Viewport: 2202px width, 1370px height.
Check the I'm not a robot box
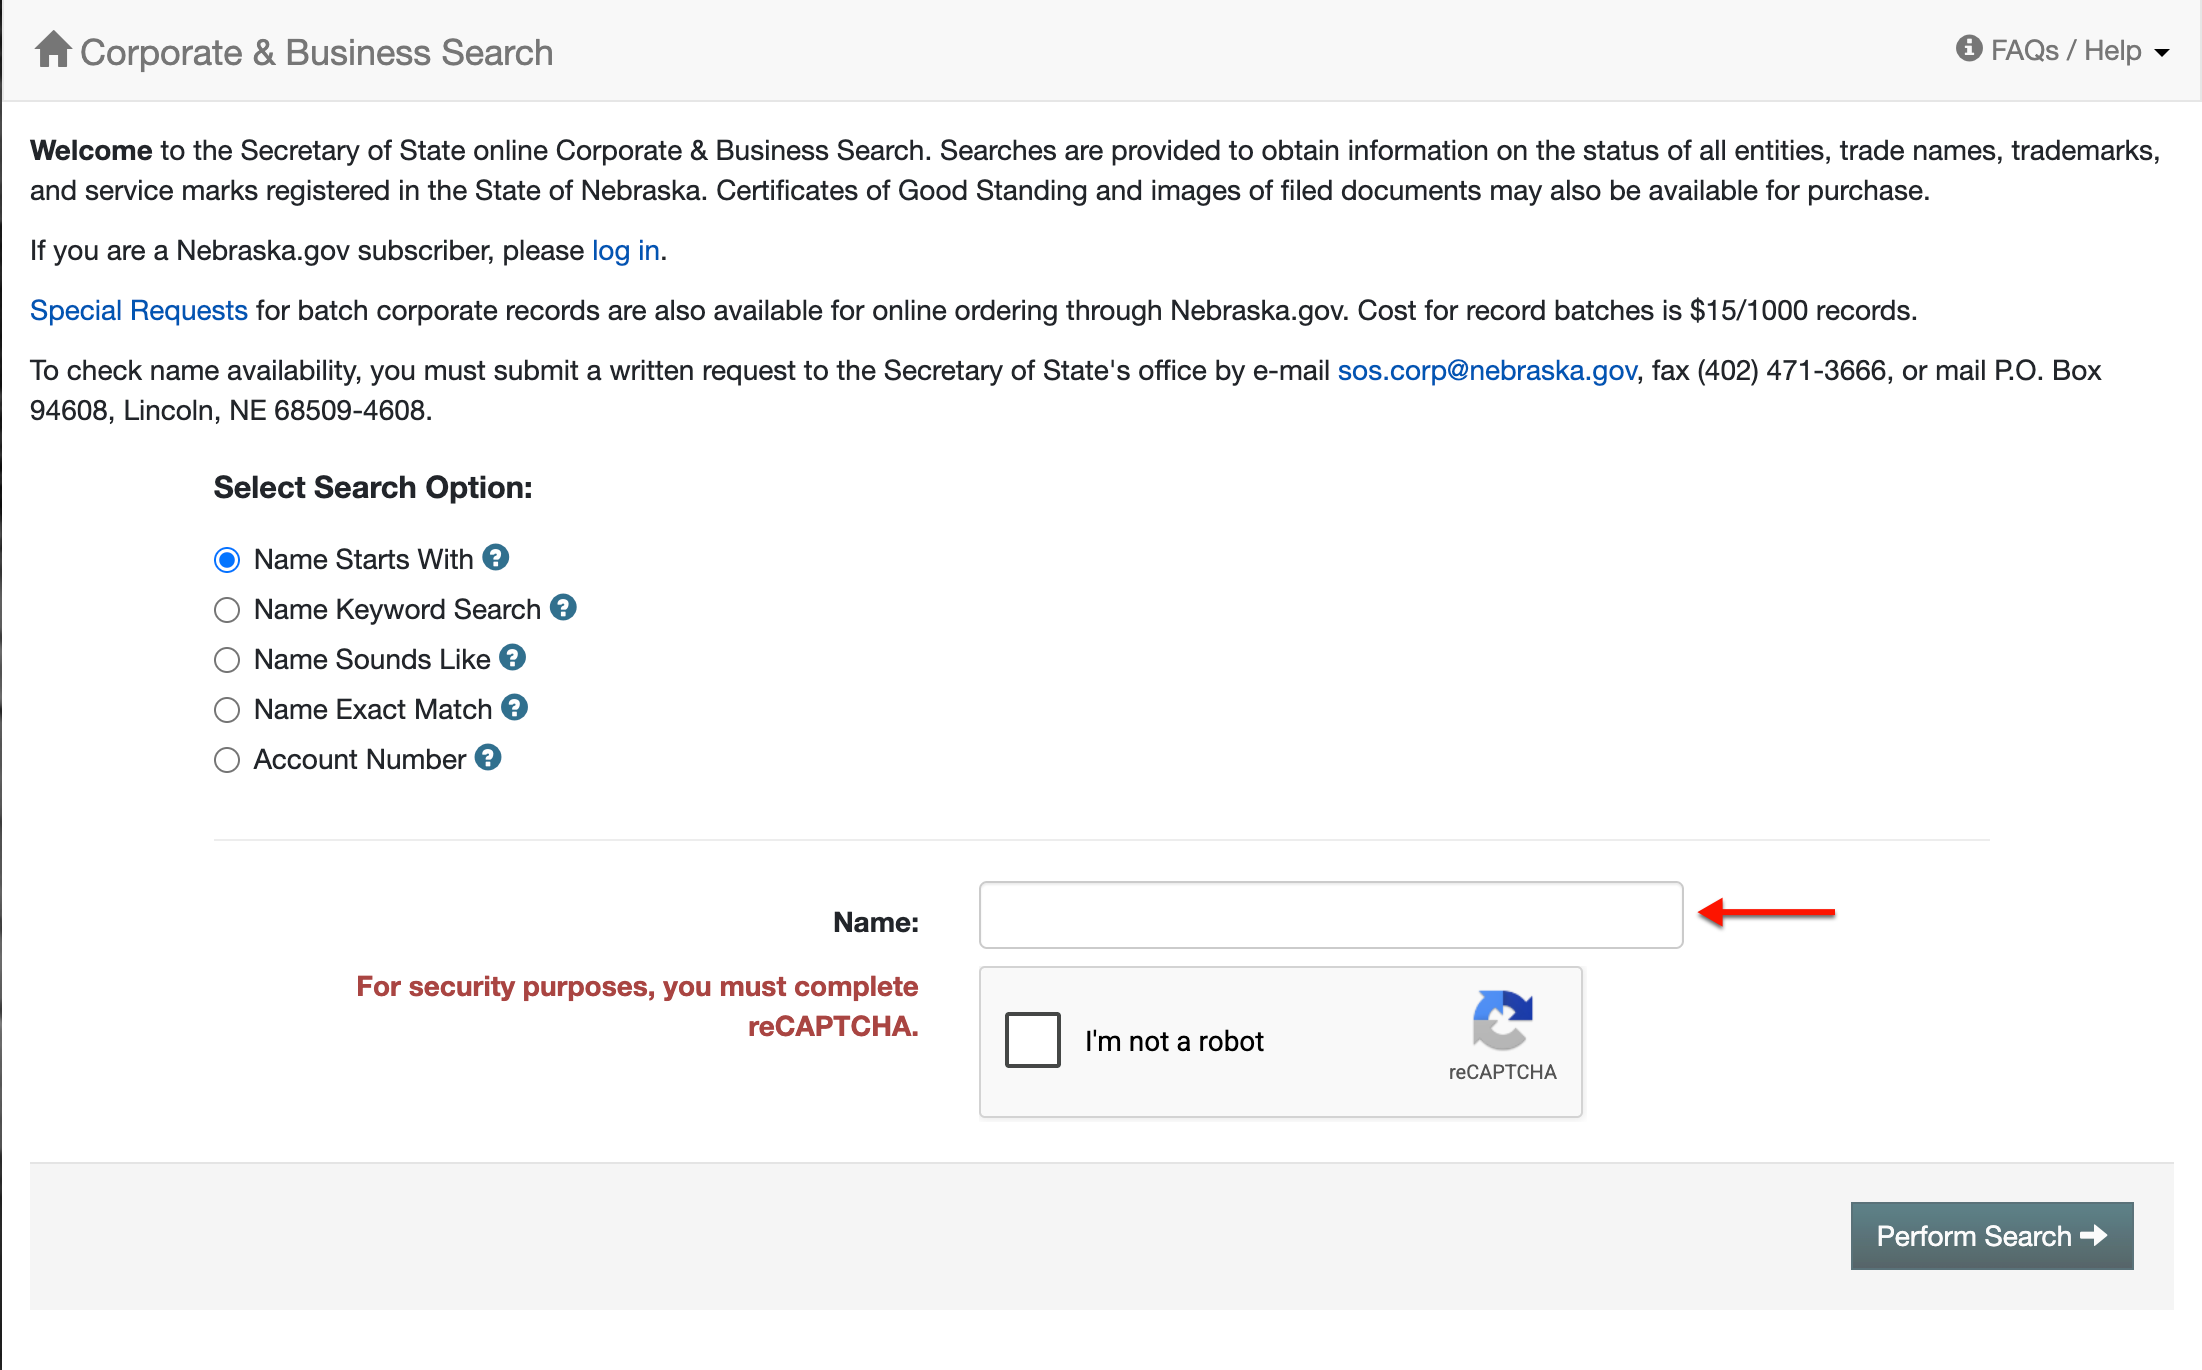pos(1033,1040)
